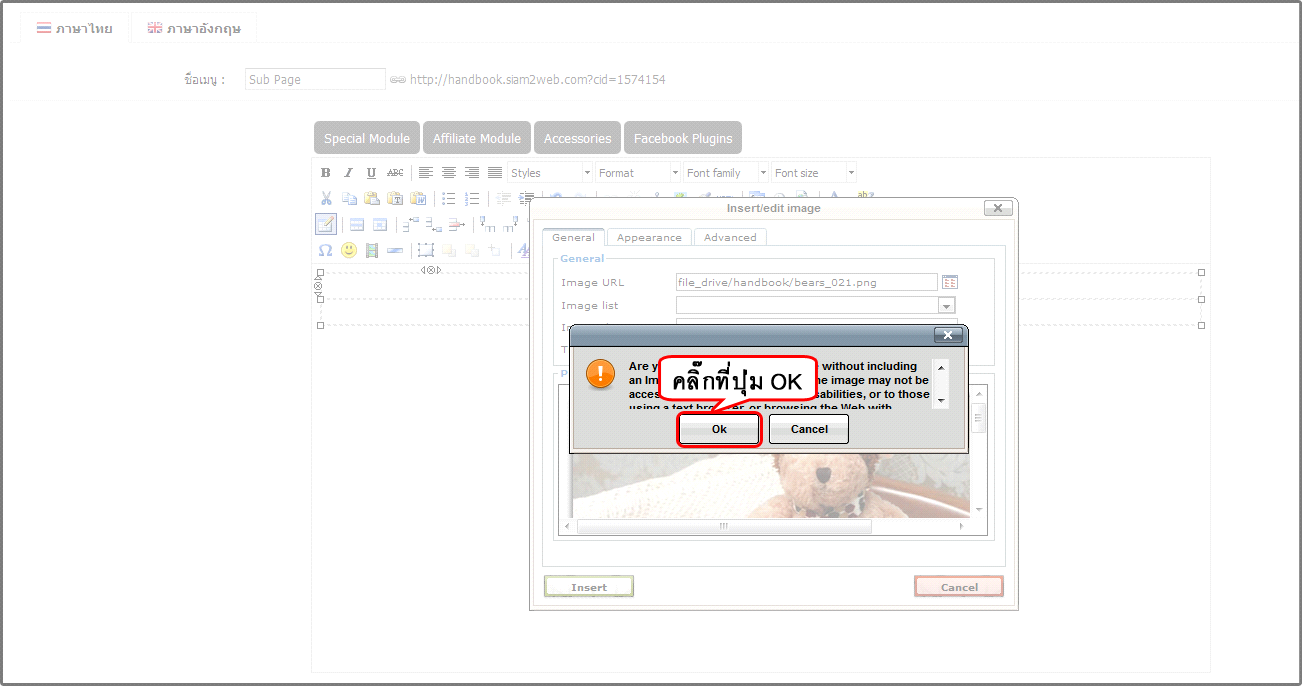
Task: Click the alert message scroll-up arrow
Action: tap(941, 368)
